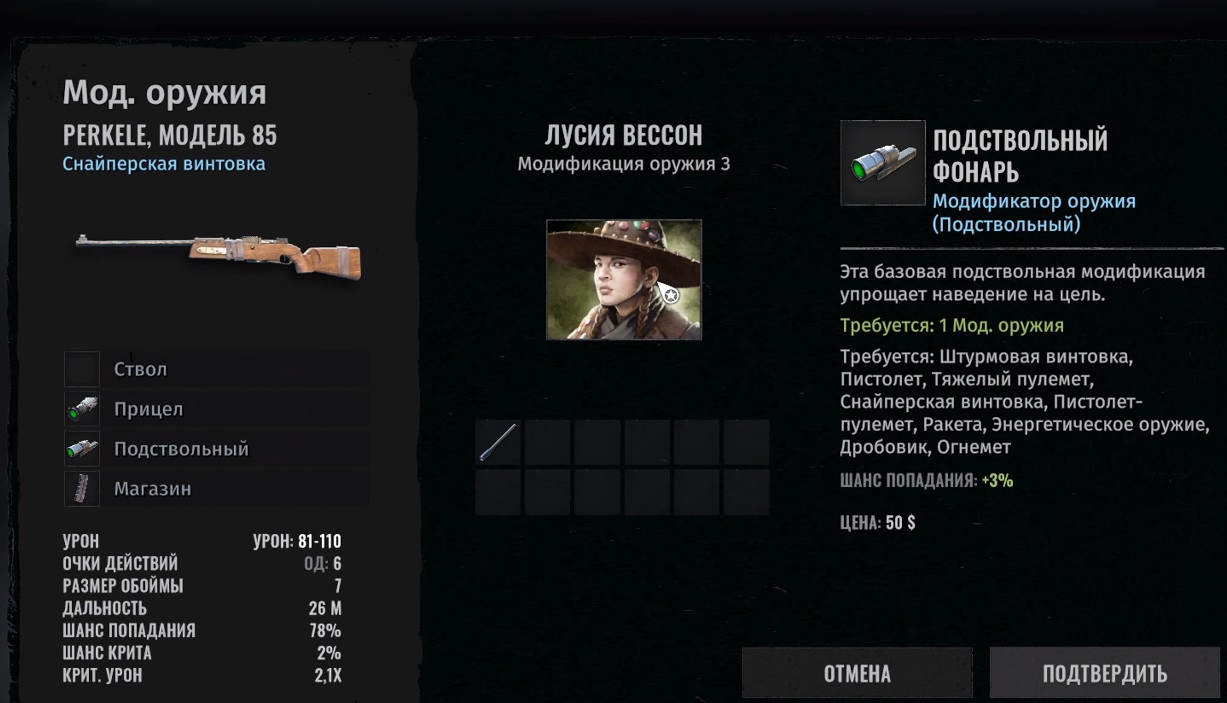Click the Подствольный flashlight mod icon
The width and height of the screenshot is (1227, 703).
click(x=82, y=449)
